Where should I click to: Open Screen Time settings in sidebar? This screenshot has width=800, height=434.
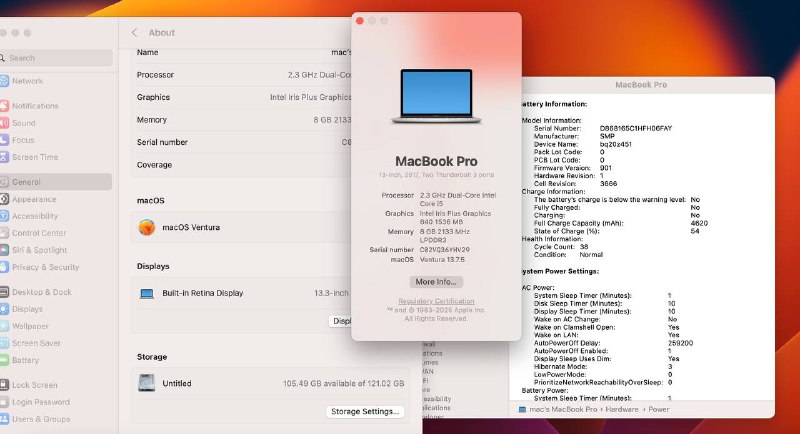(x=35, y=157)
